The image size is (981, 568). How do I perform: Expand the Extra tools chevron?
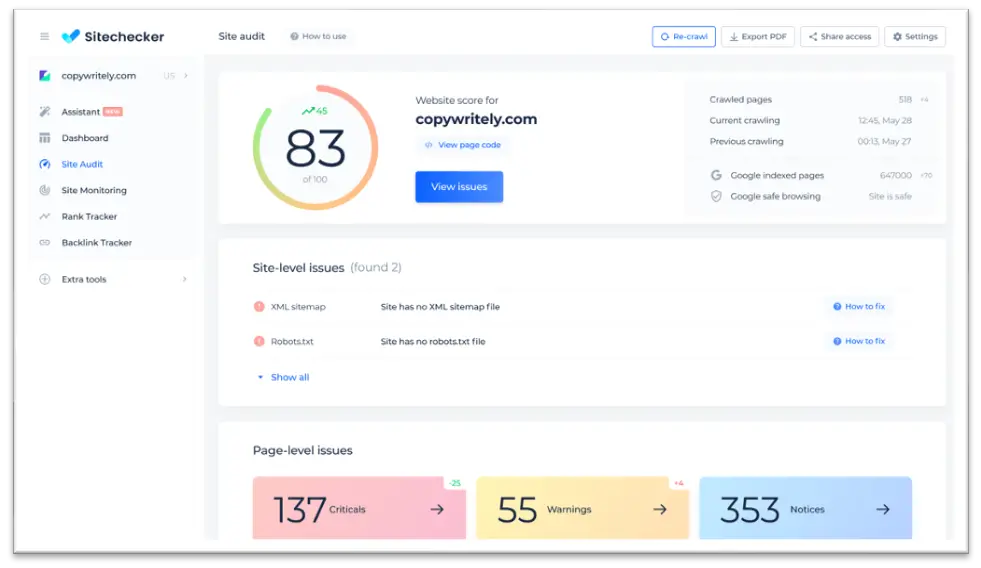(x=185, y=279)
